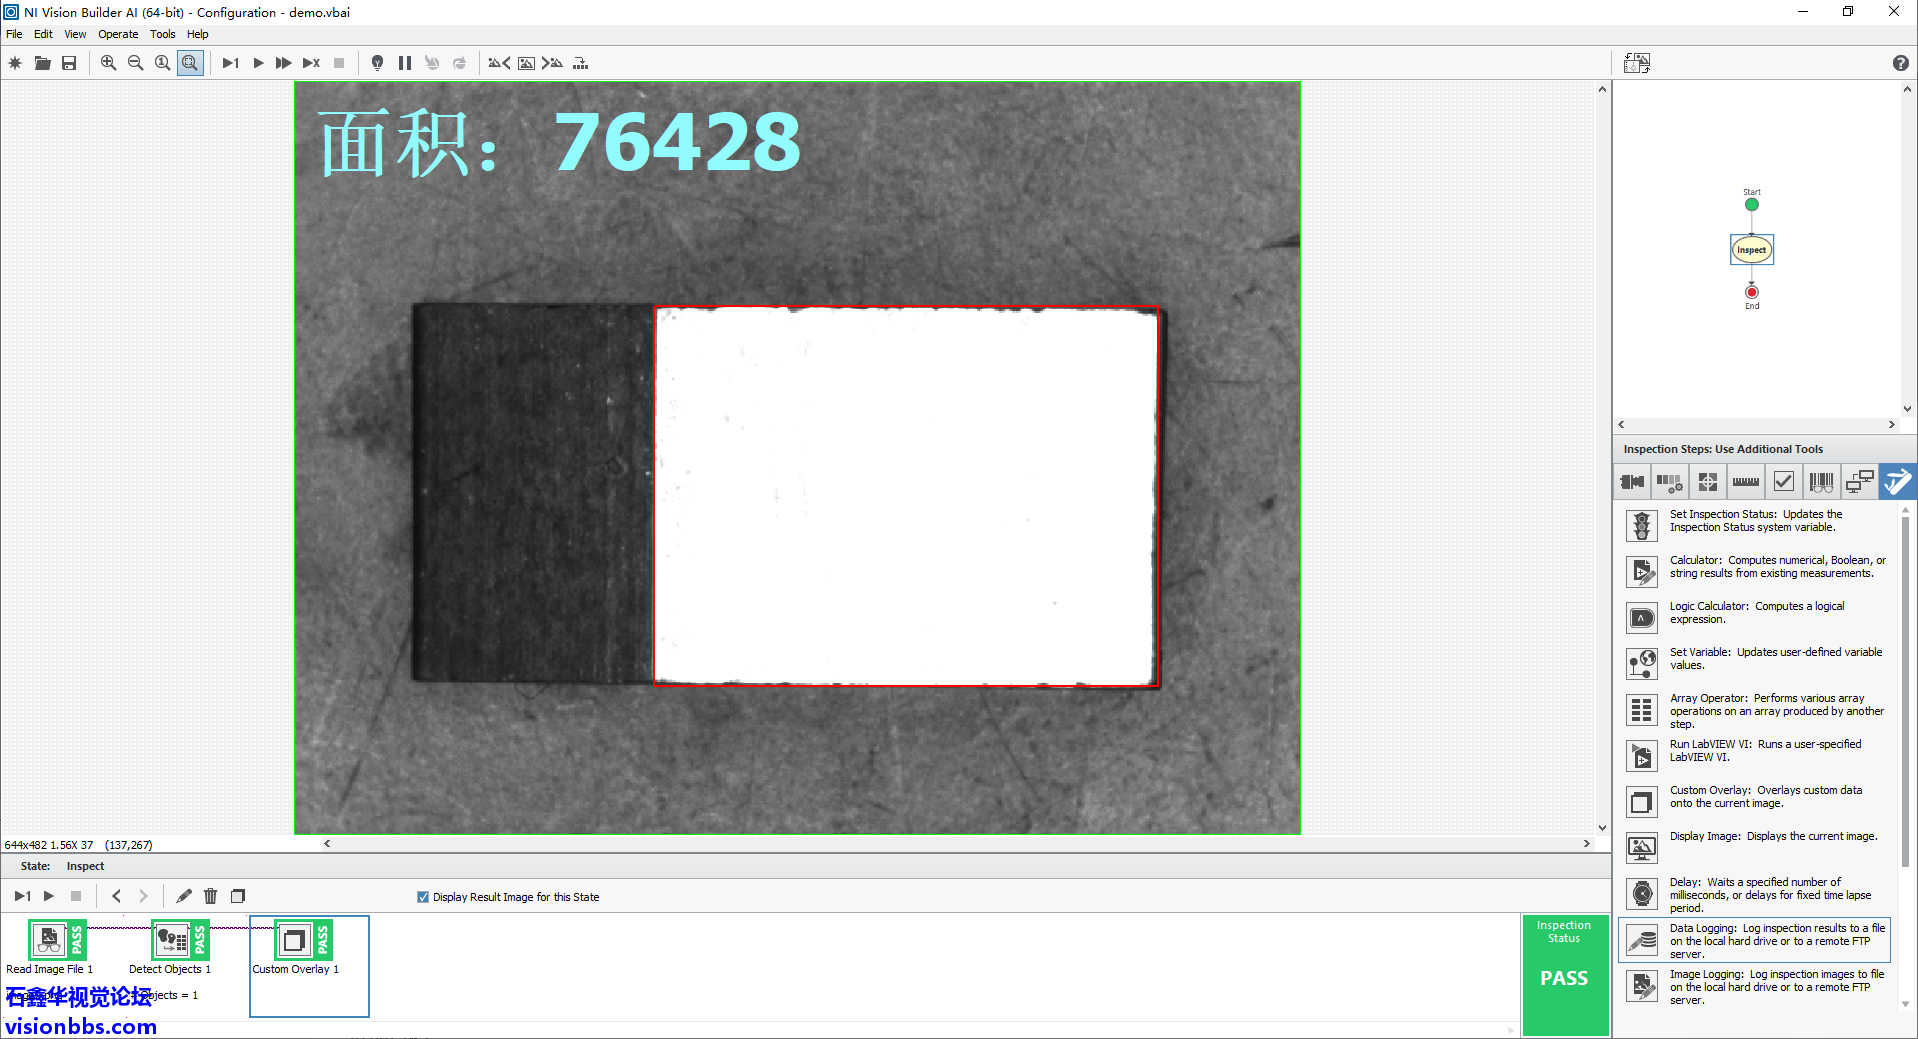Open the Operate menu
1918x1039 pixels.
point(118,34)
